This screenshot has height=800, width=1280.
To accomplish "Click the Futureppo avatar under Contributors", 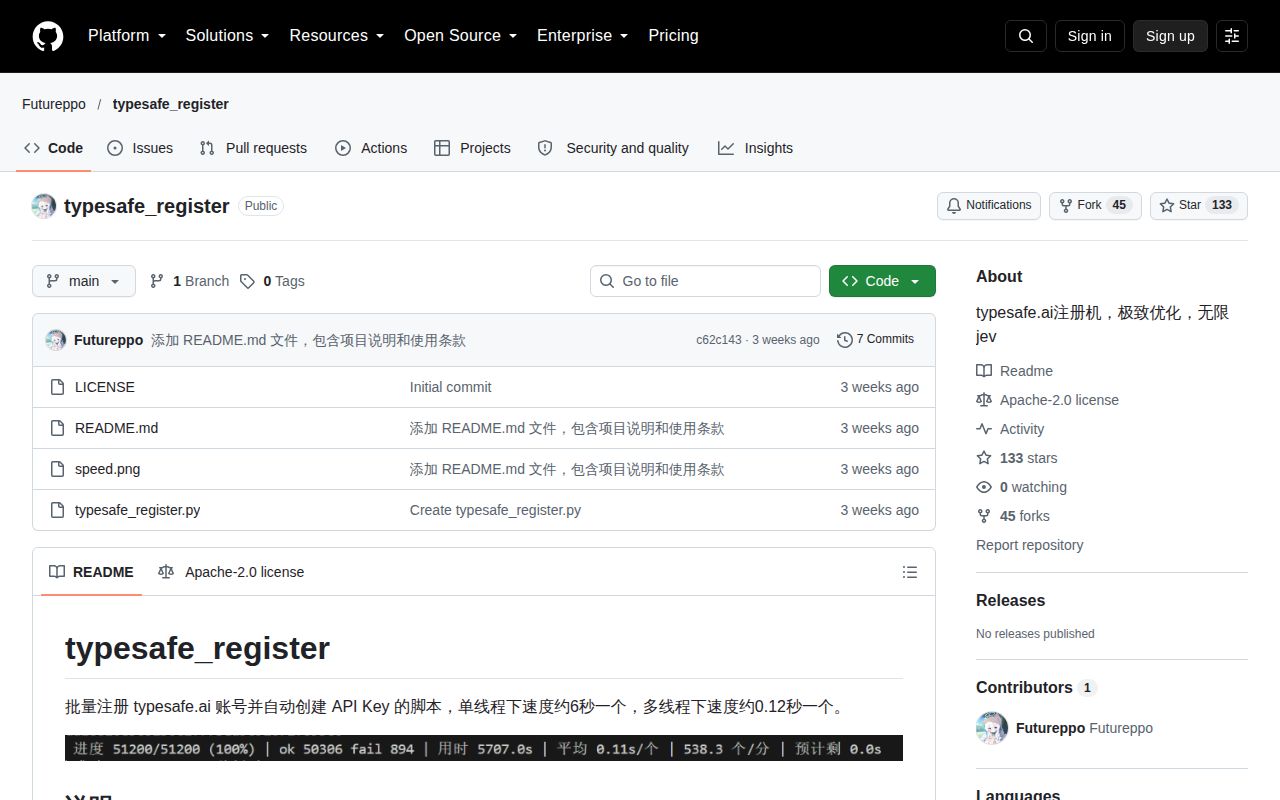I will pos(992,728).
